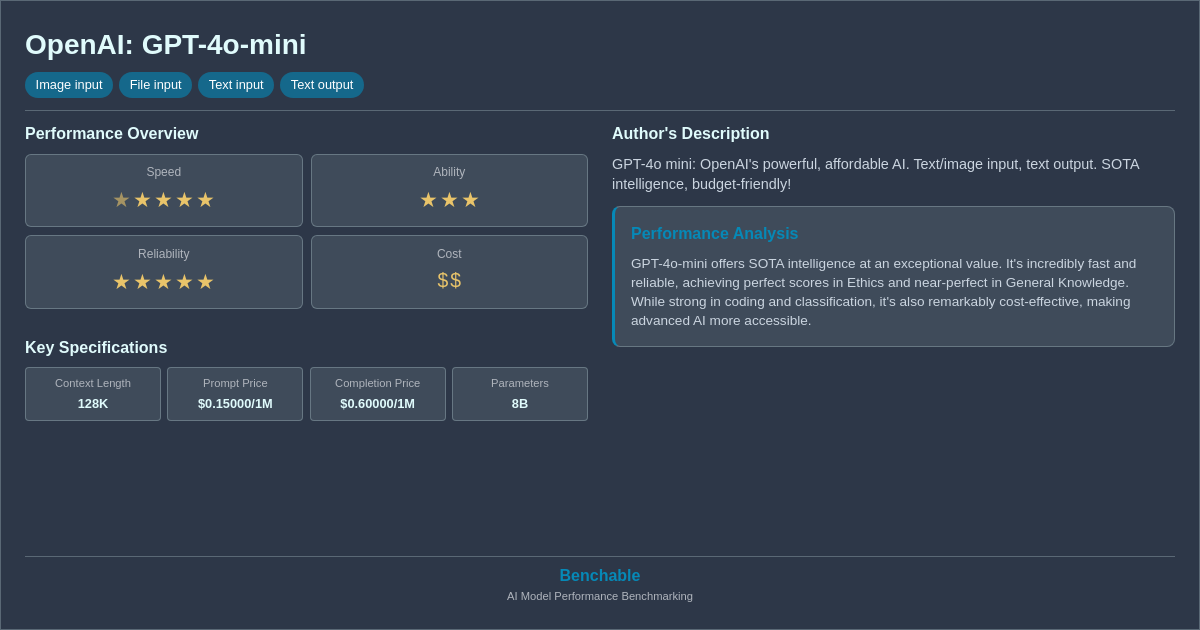Viewport: 1200px width, 630px height.
Task: Collapse the Performance Analysis panel
Action: pyautogui.click(x=893, y=276)
